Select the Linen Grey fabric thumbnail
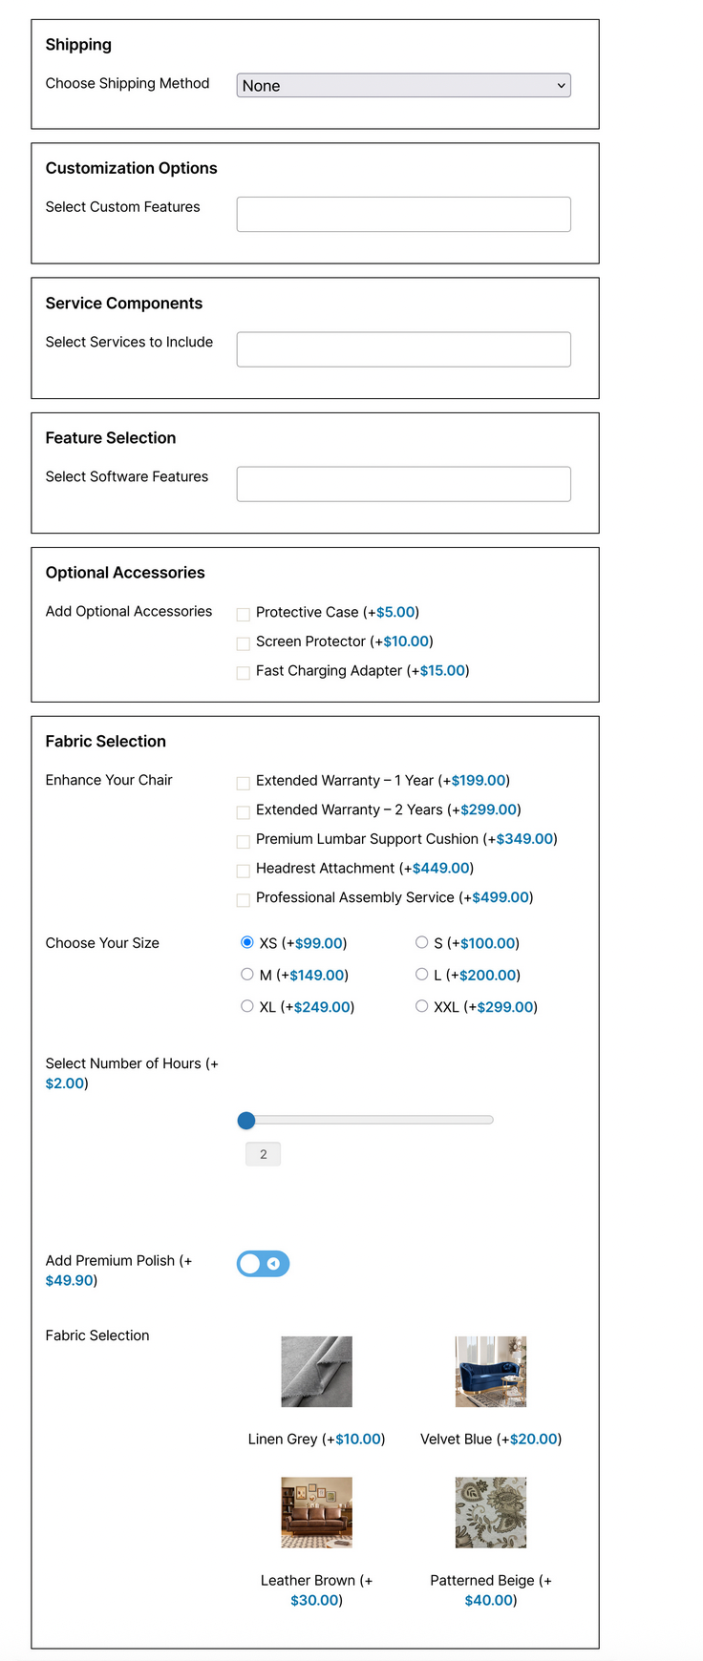This screenshot has width=703, height=1661. point(316,1372)
